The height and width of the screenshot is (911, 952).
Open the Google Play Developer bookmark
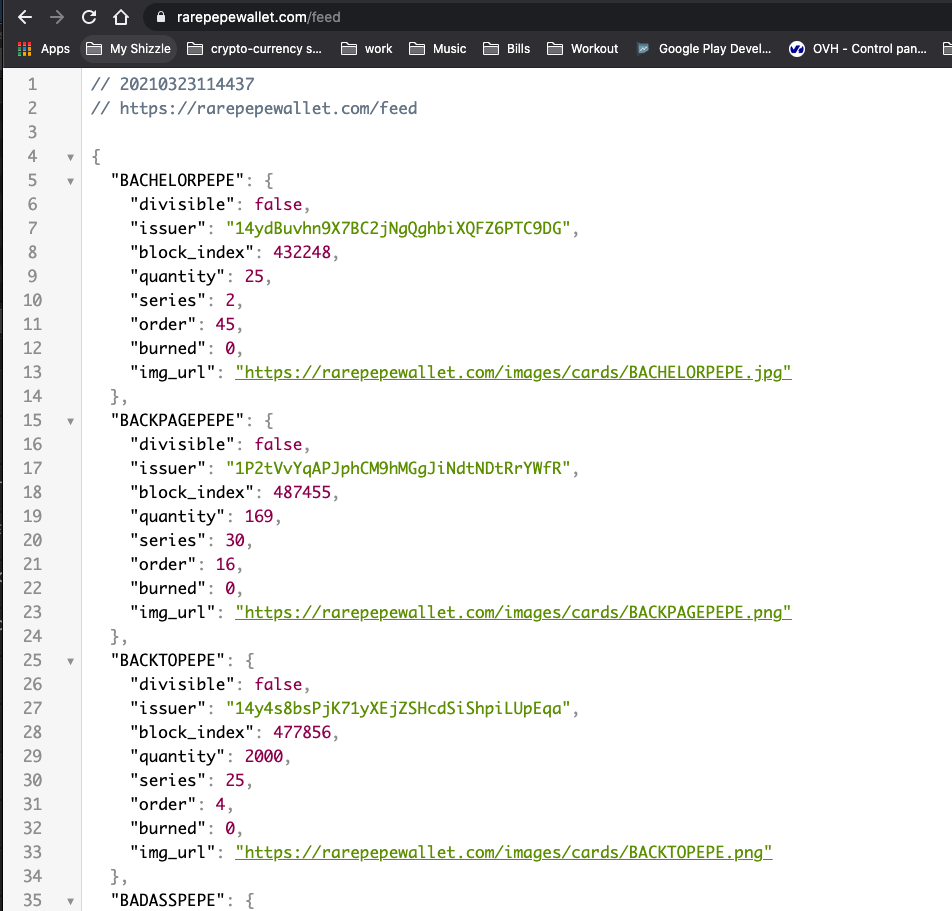click(704, 49)
